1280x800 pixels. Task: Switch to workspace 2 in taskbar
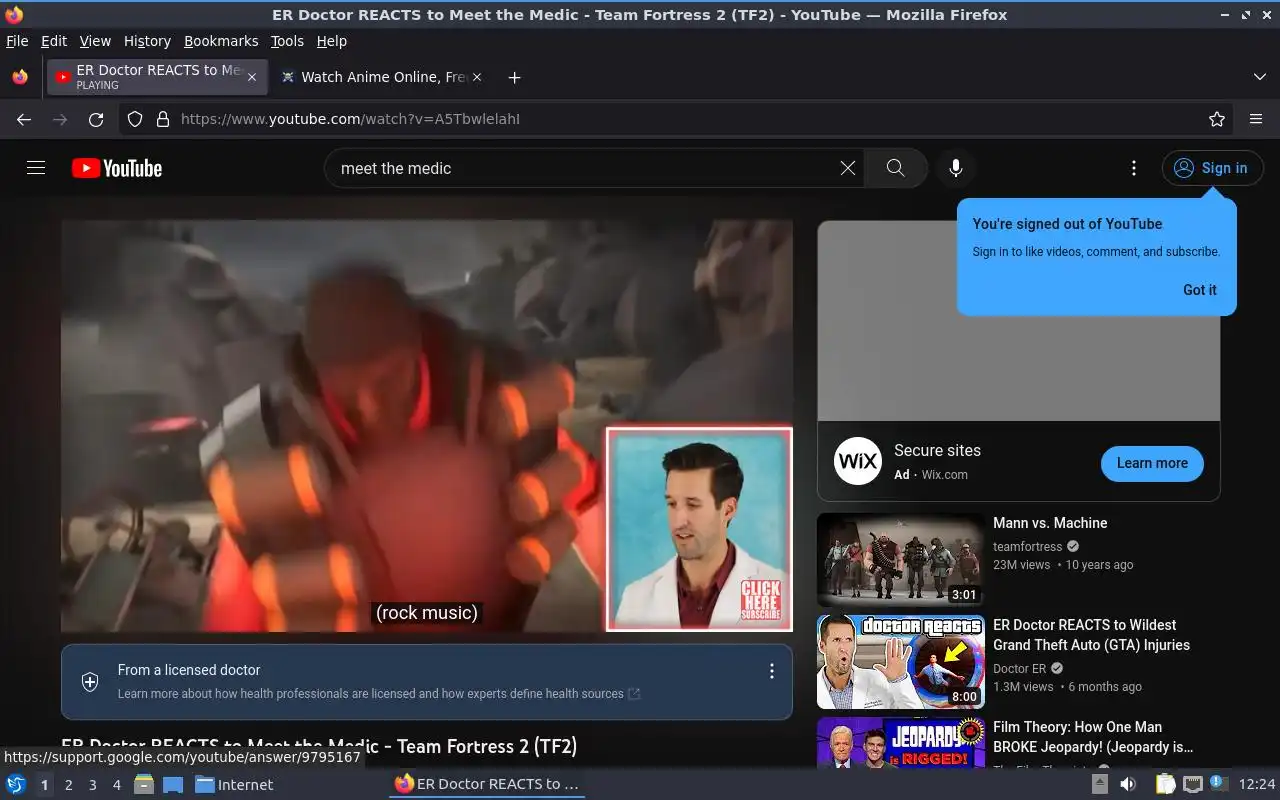69,785
